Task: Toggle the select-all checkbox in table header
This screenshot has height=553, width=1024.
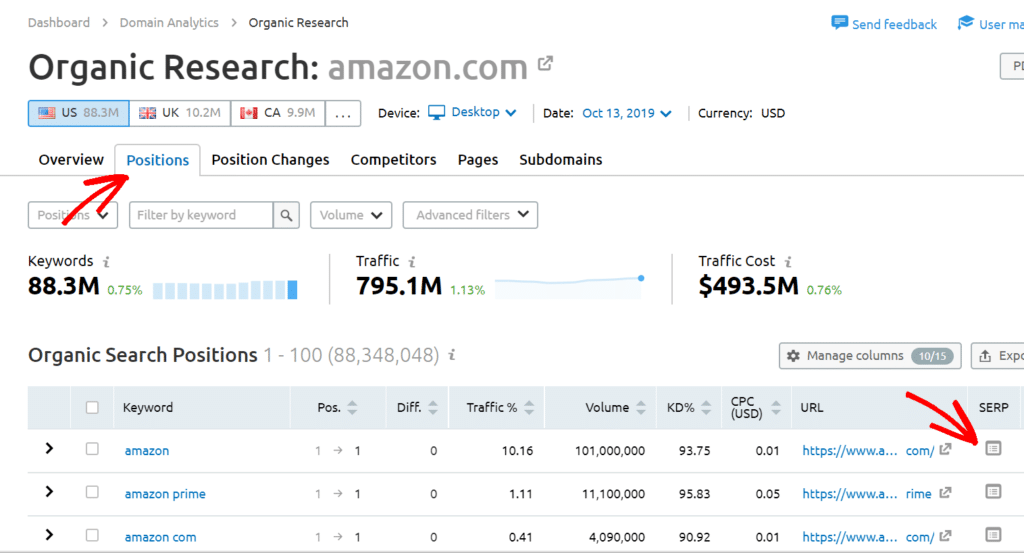Action: pos(92,407)
